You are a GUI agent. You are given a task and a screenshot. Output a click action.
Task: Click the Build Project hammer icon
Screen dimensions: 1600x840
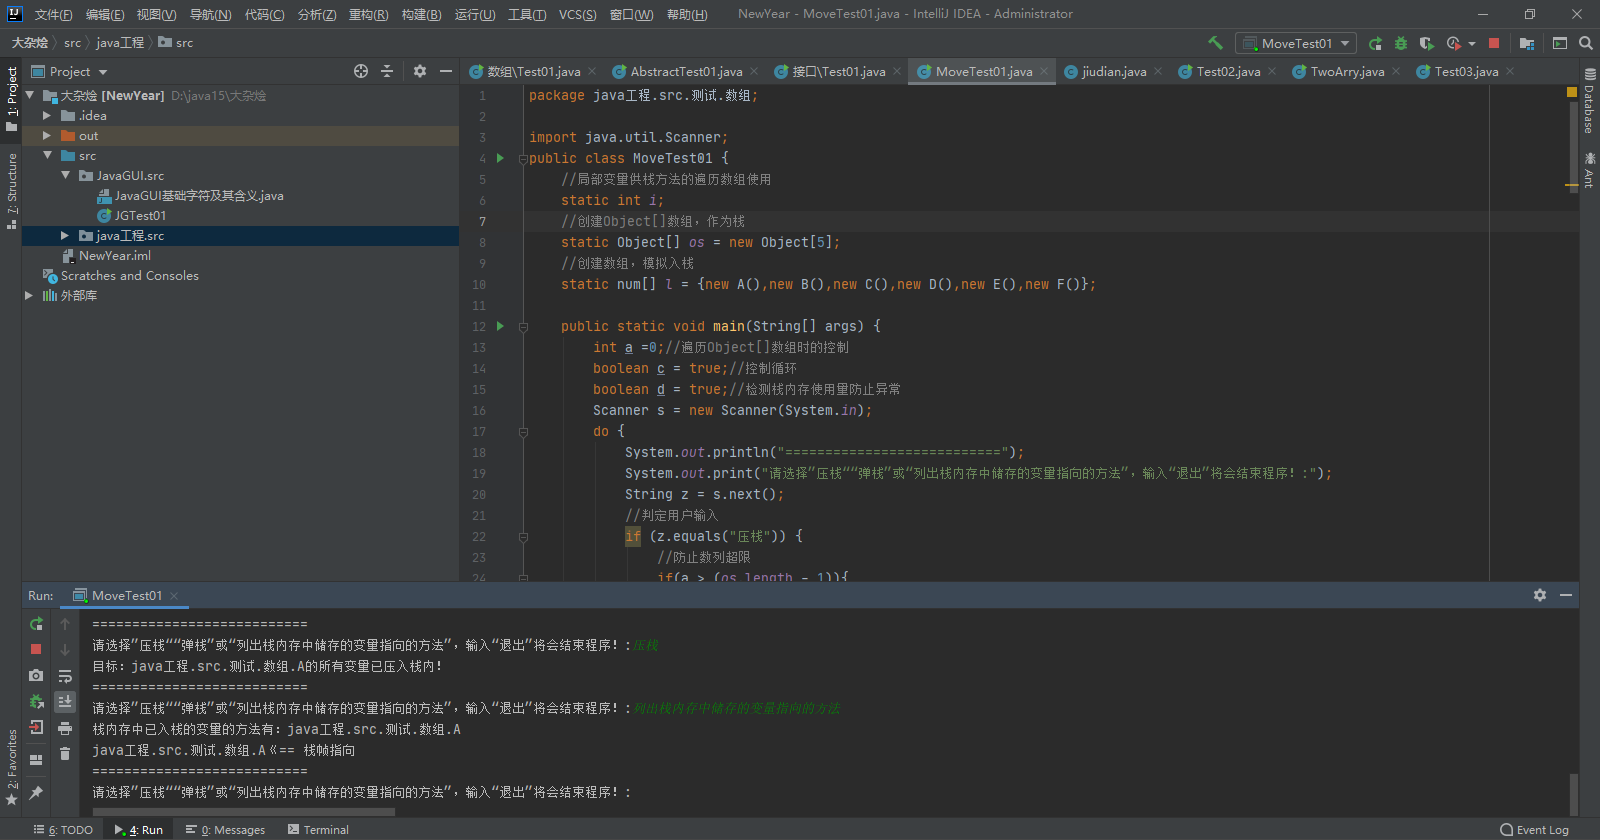pyautogui.click(x=1215, y=43)
